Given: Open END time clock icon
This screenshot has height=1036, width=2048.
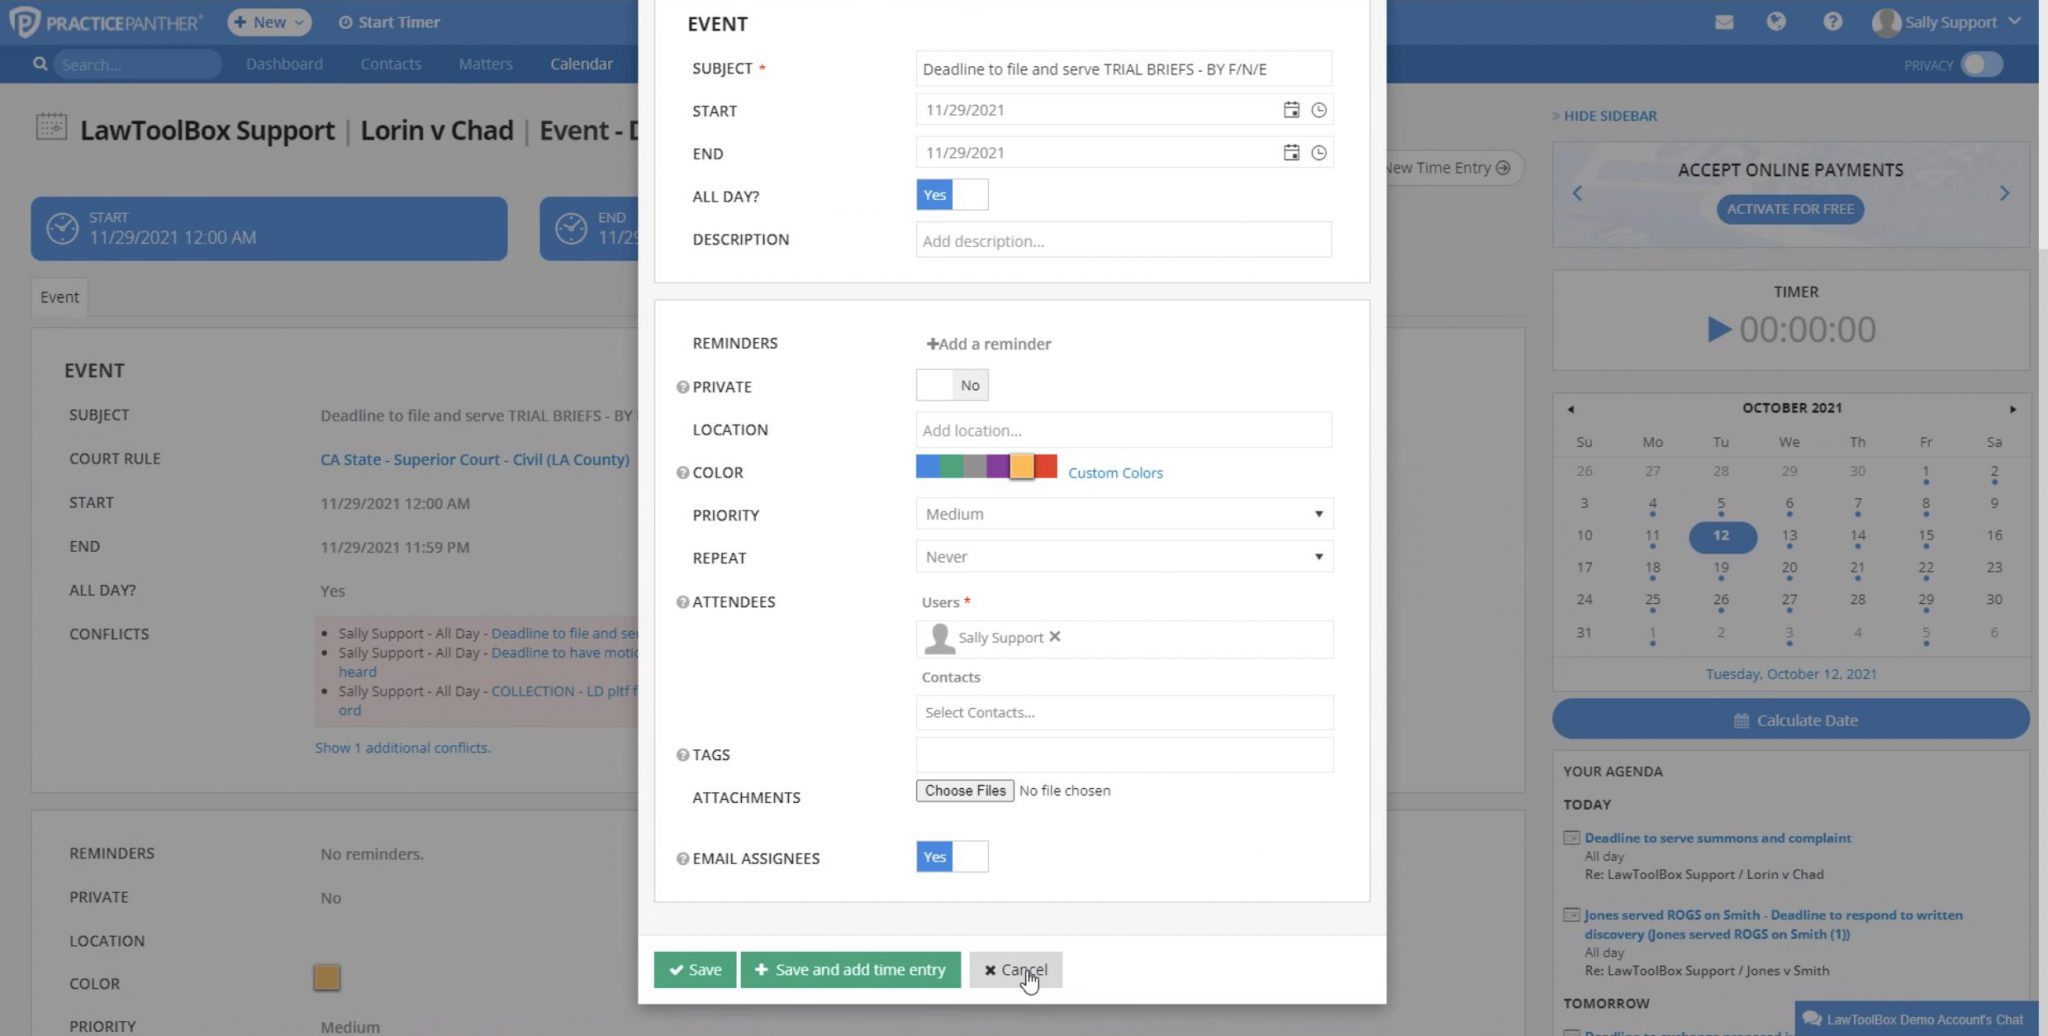Looking at the screenshot, I should tap(1319, 153).
